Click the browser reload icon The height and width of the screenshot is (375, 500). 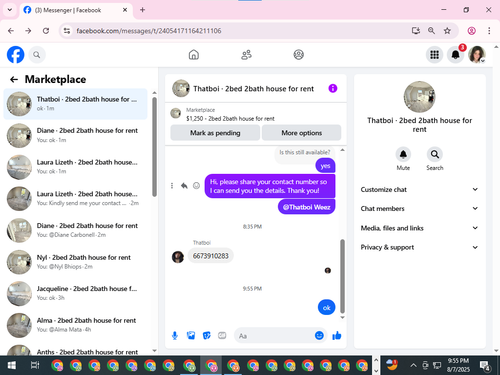click(x=46, y=31)
